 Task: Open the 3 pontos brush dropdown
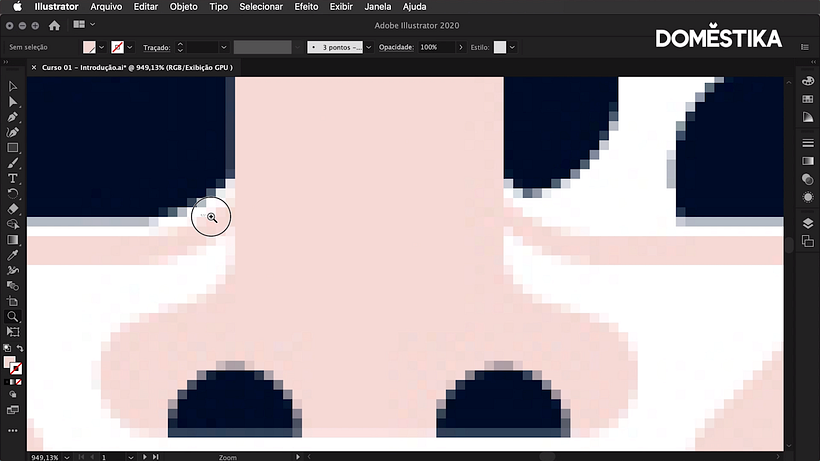369,47
